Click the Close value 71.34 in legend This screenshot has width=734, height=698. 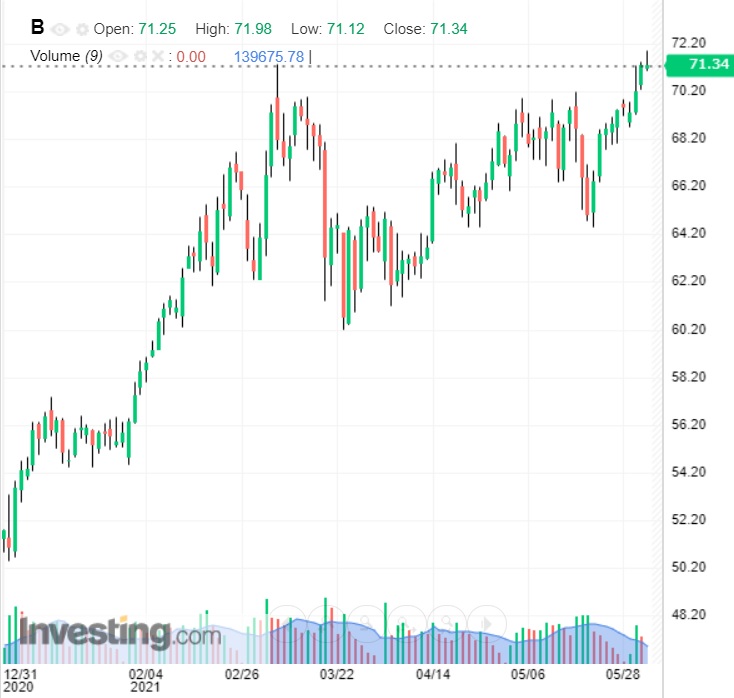(449, 29)
